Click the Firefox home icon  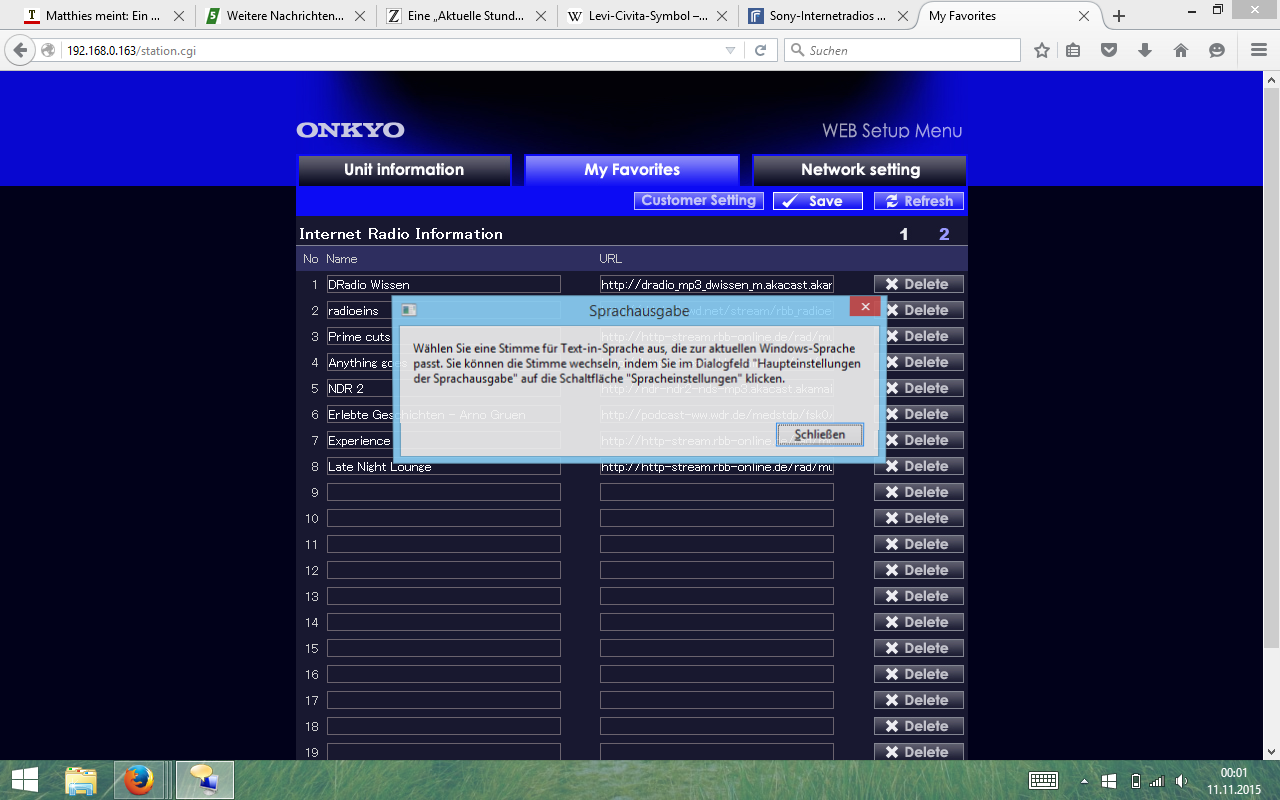tap(1181, 50)
